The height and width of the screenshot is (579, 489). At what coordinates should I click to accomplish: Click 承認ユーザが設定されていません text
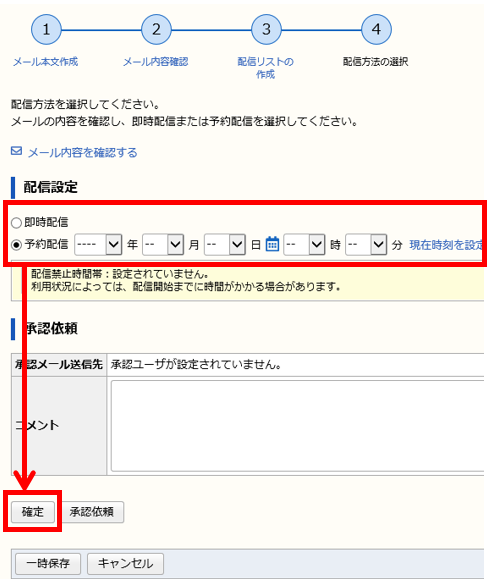196,364
